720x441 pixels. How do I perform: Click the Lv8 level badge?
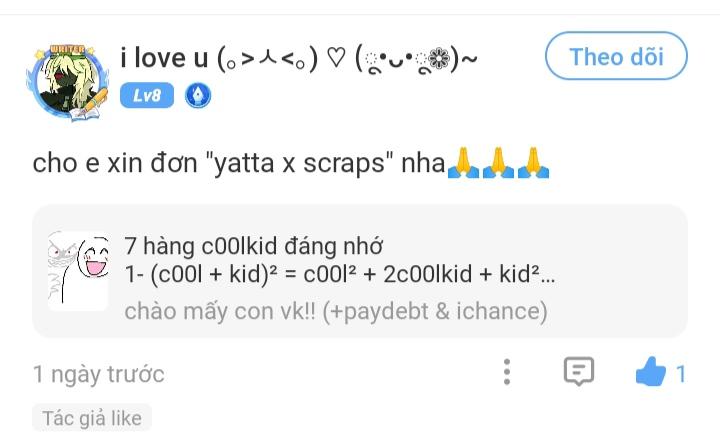click(146, 96)
